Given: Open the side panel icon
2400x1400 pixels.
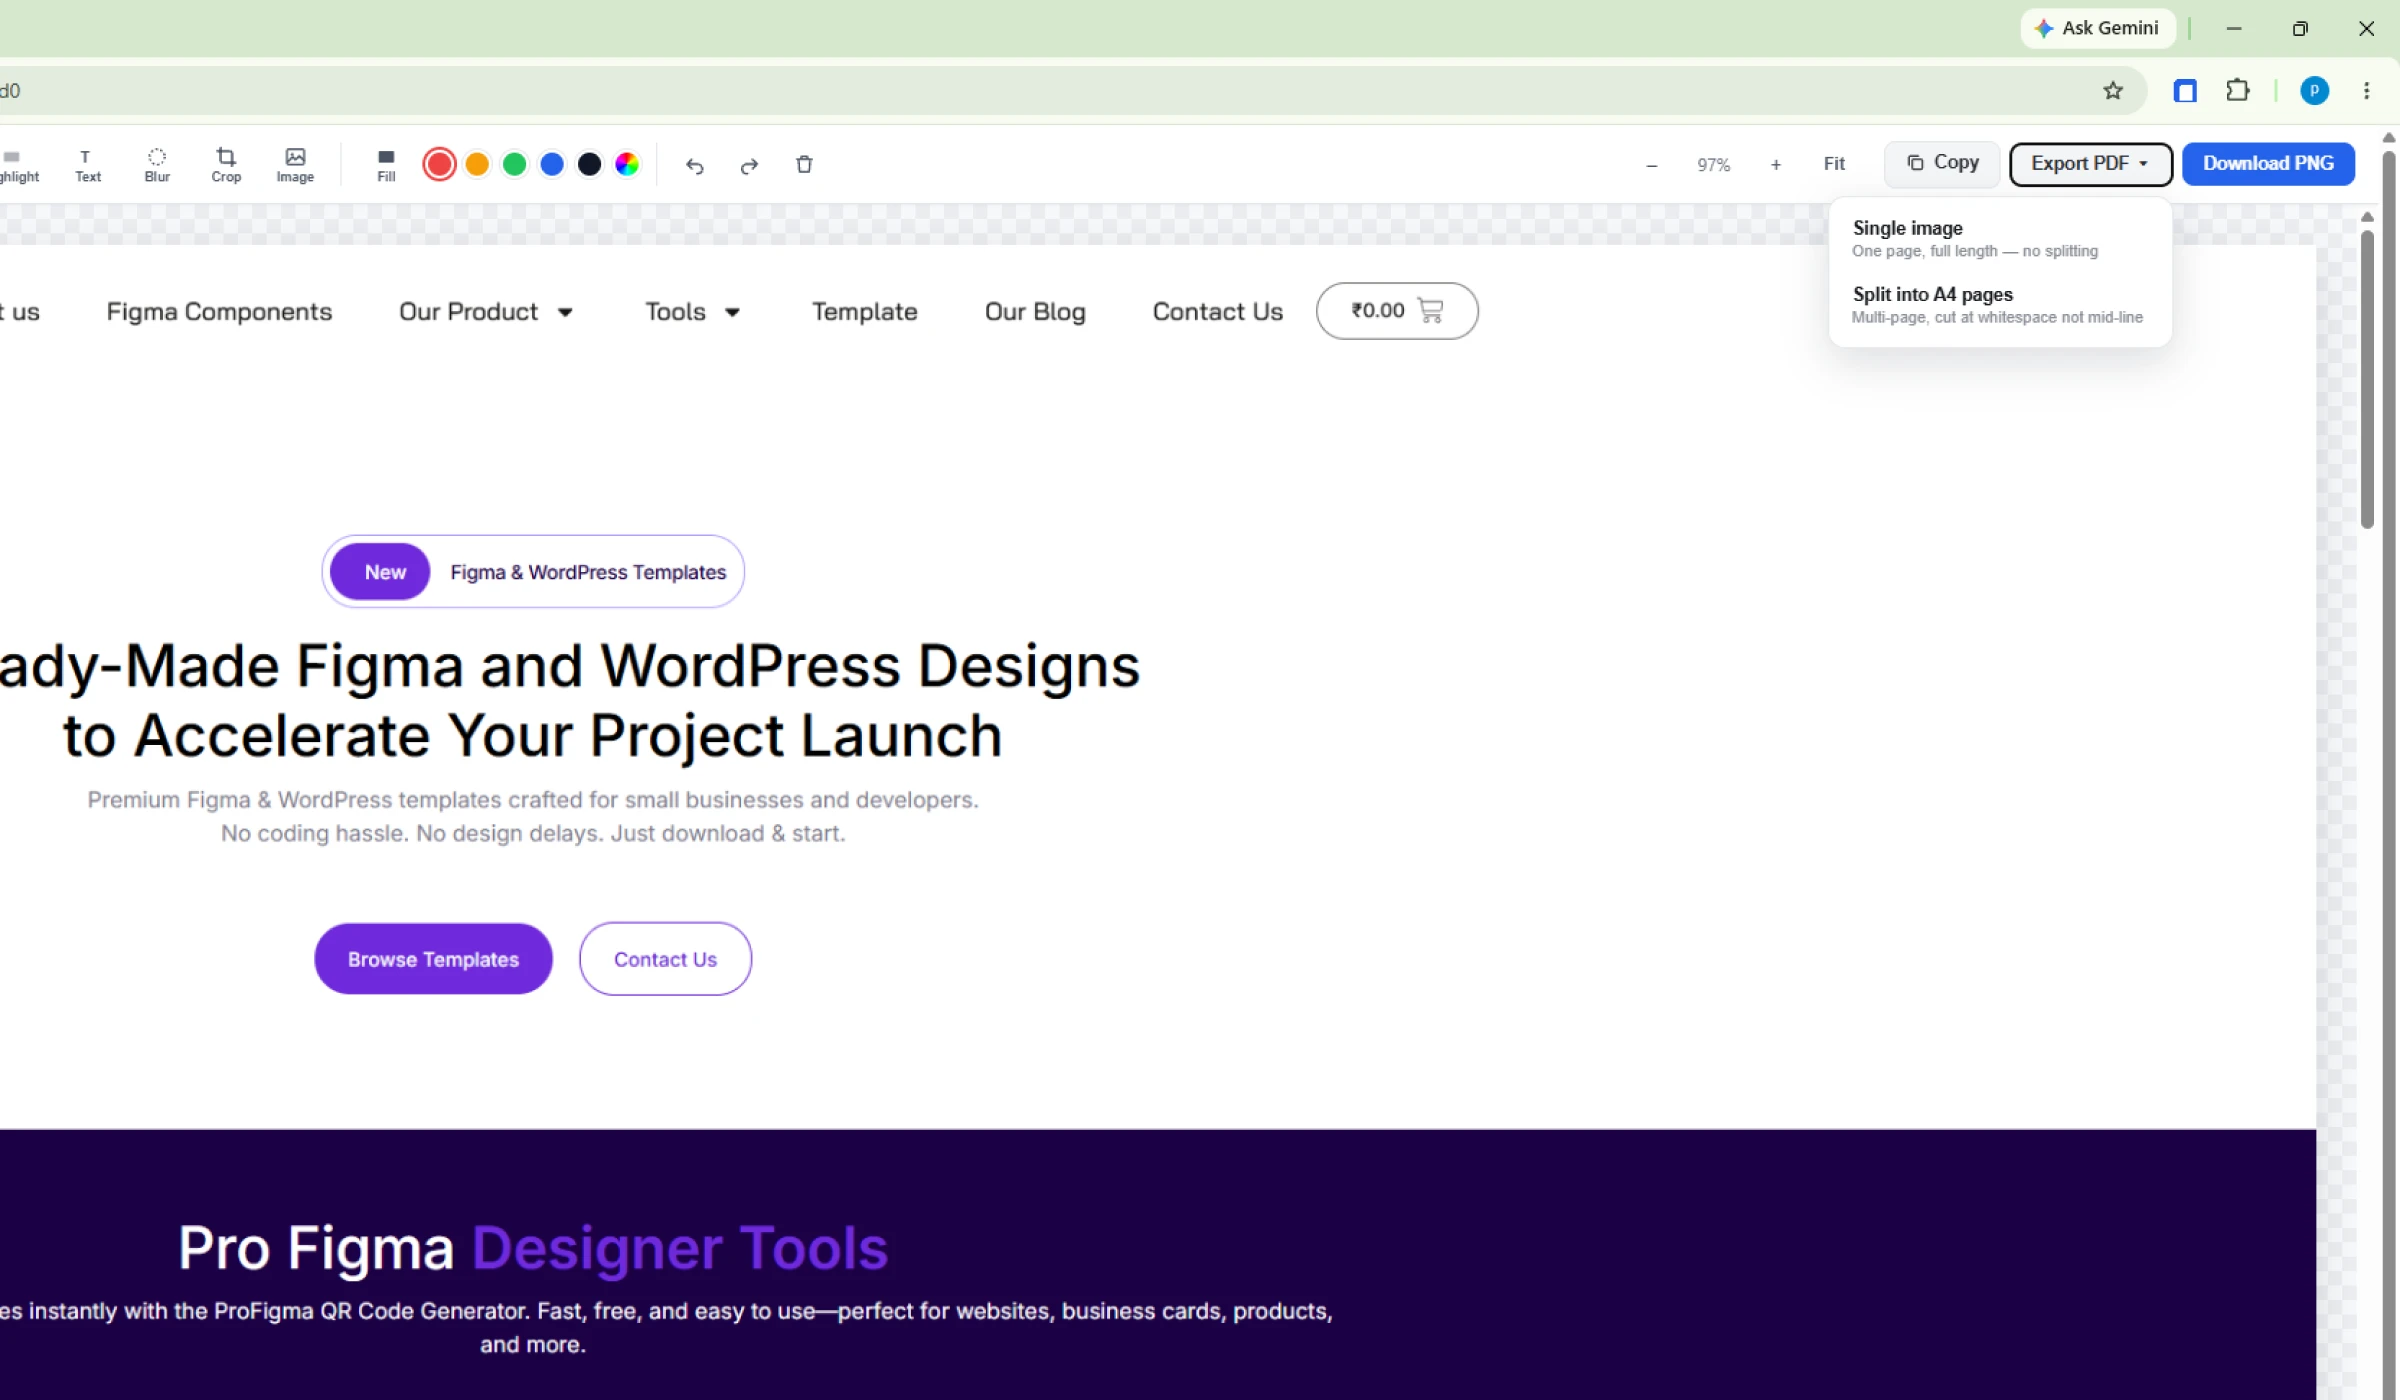Looking at the screenshot, I should [x=2185, y=91].
